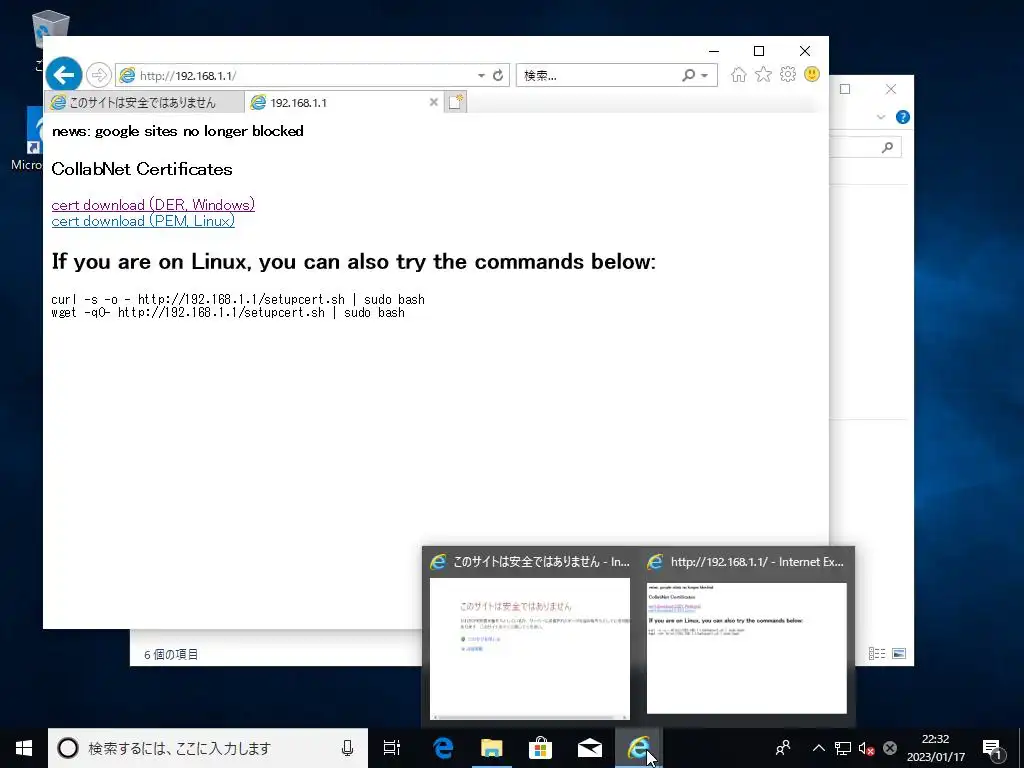Viewport: 1024px width, 768px height.
Task: Open the address bar autocomplete dropdown
Action: tap(481, 76)
